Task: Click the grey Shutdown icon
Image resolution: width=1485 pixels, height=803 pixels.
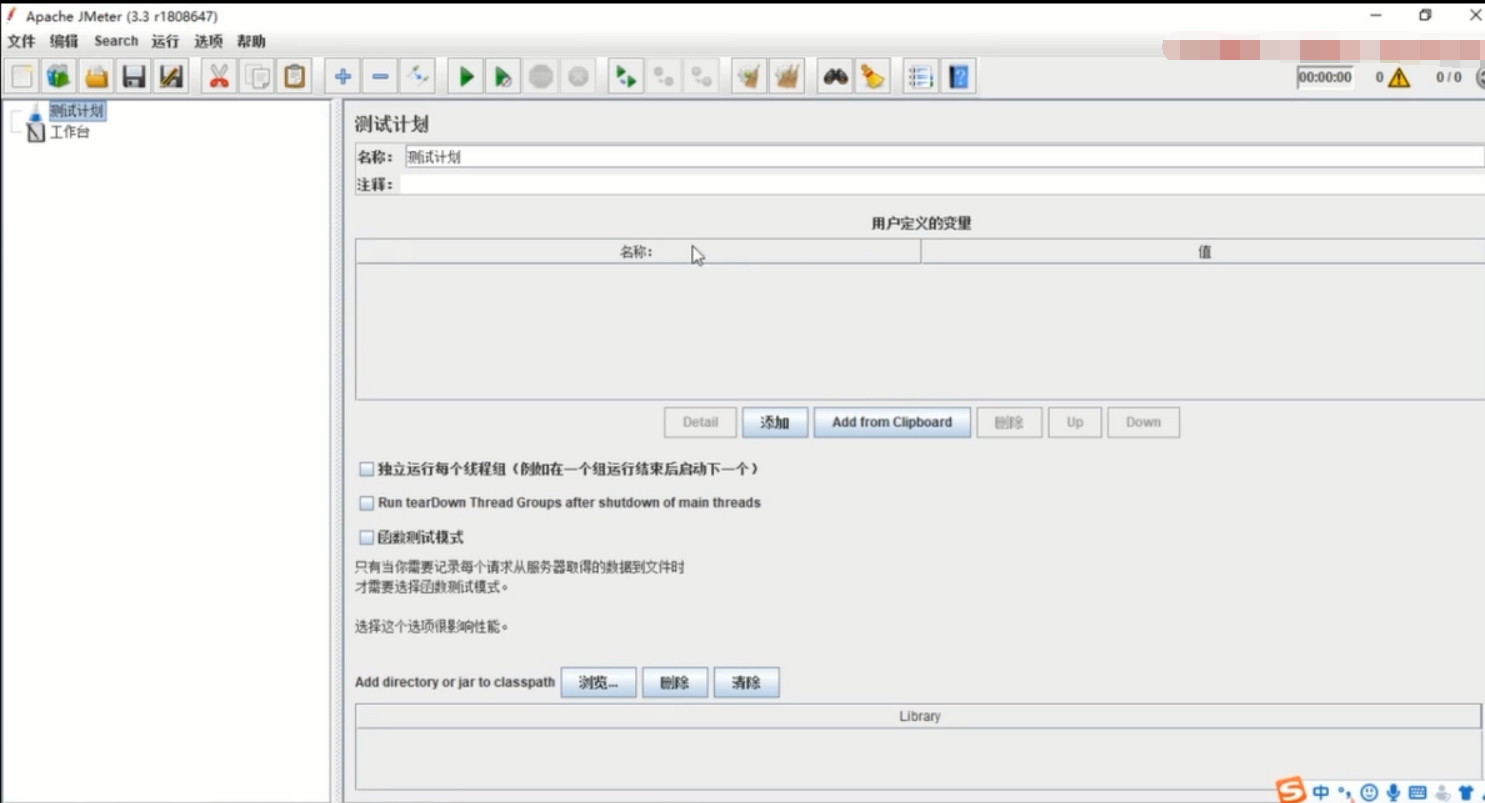Action: tap(578, 76)
